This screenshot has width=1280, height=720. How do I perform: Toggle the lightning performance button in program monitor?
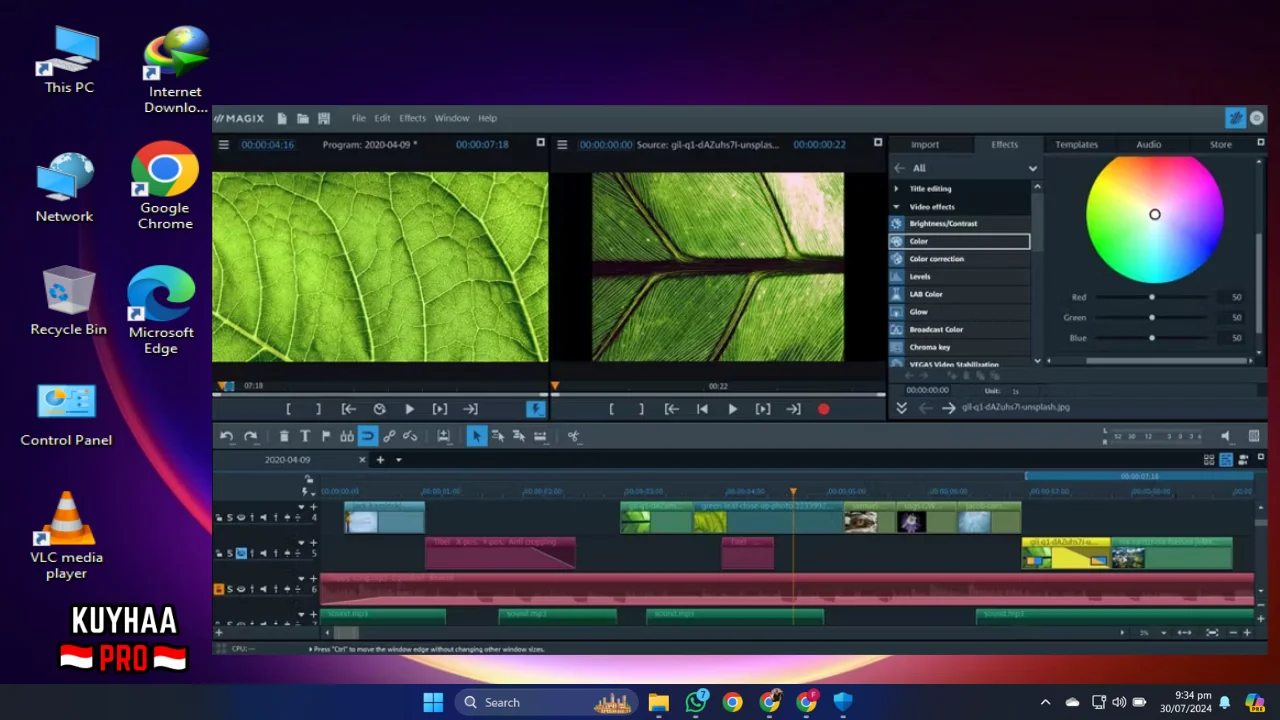536,409
